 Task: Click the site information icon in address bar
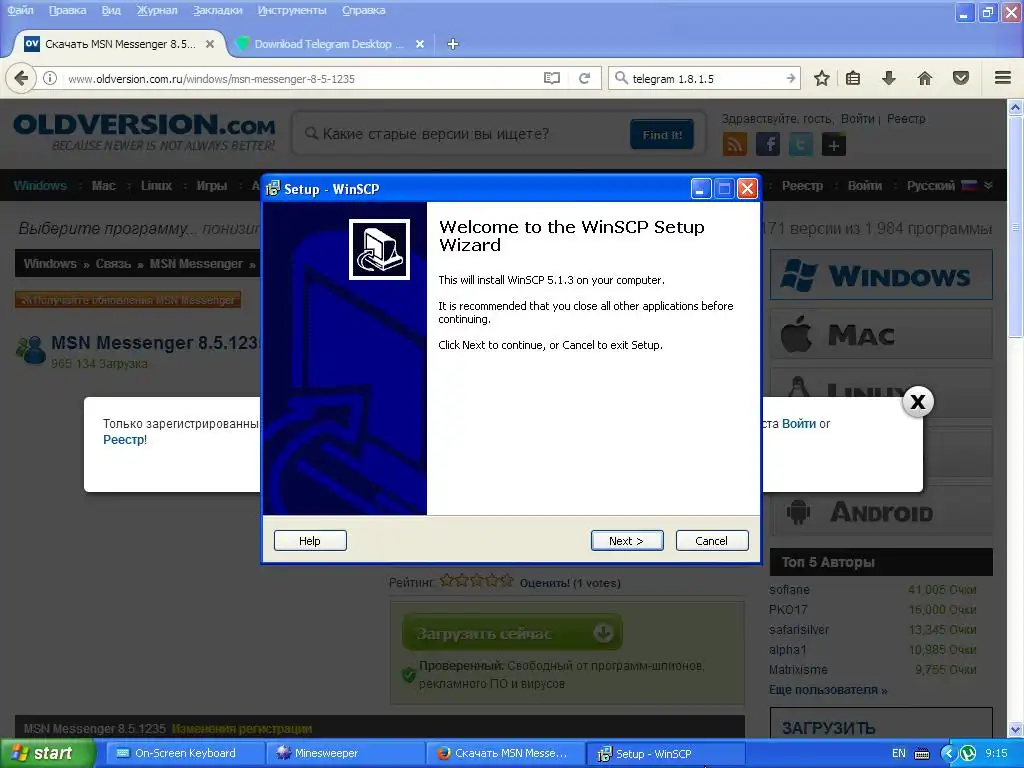coord(50,78)
